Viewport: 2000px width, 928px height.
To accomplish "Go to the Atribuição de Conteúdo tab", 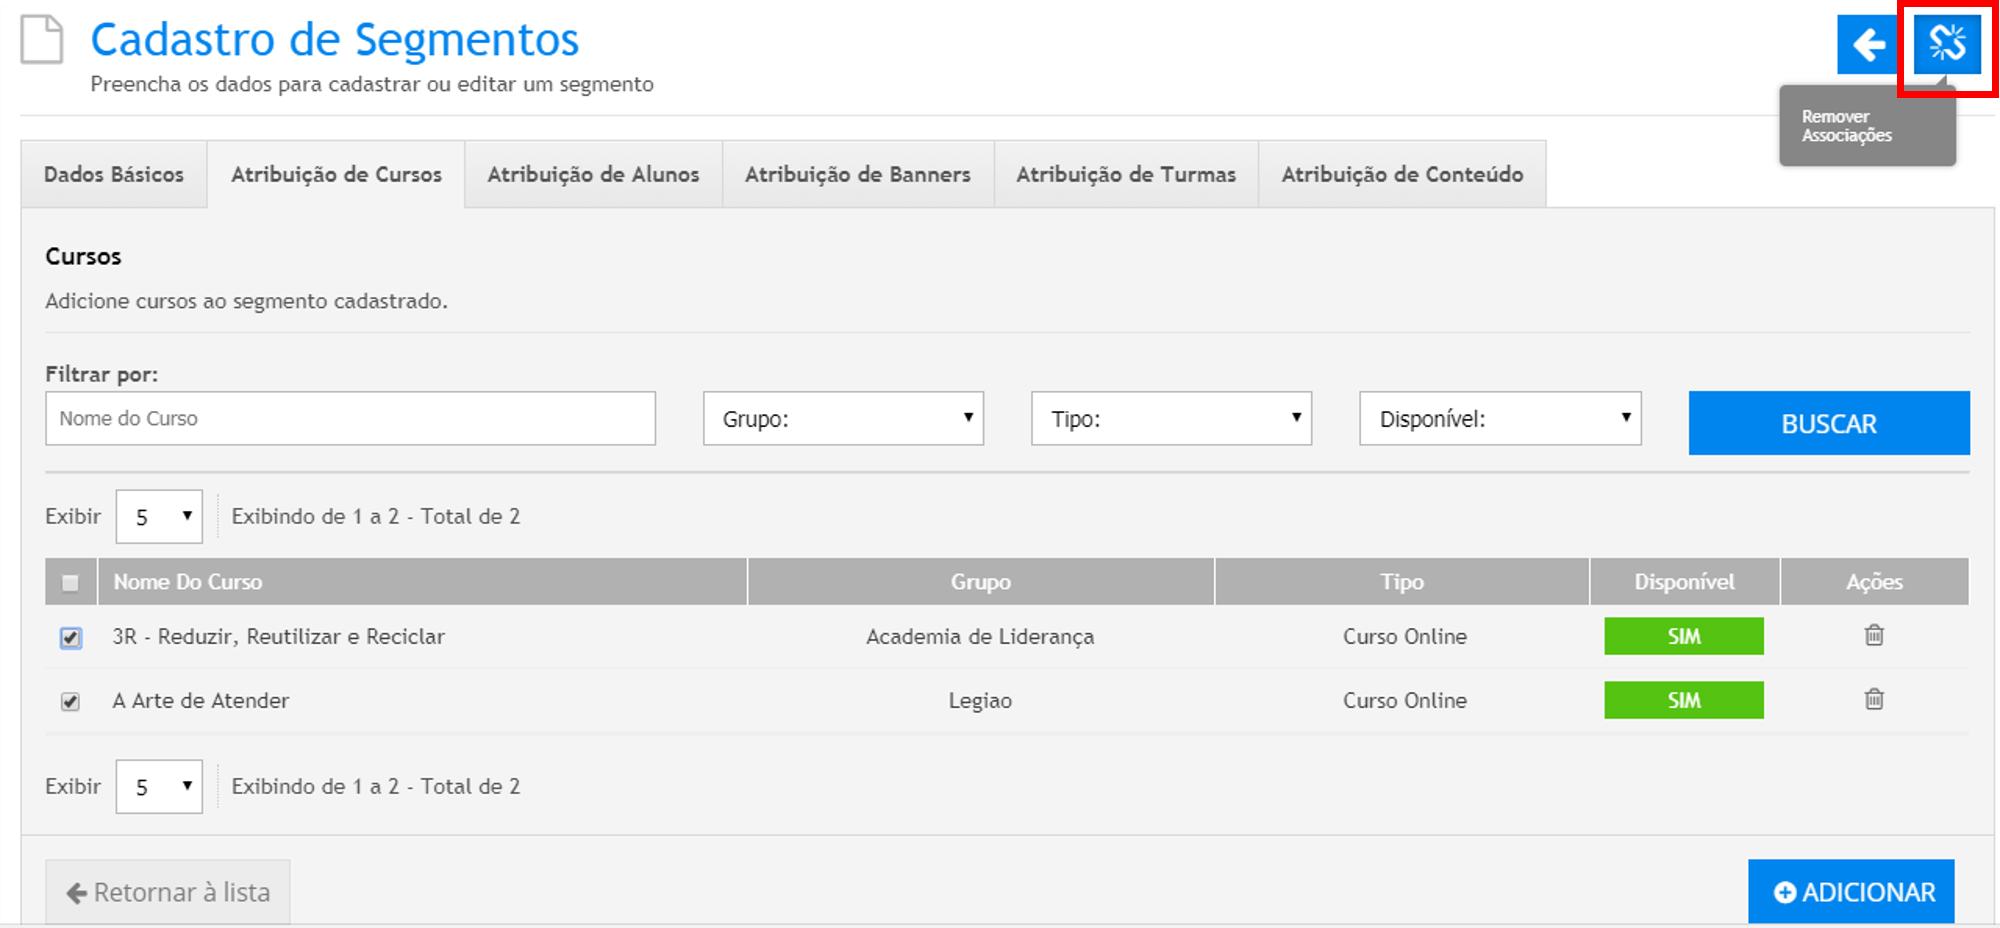I will point(1402,175).
